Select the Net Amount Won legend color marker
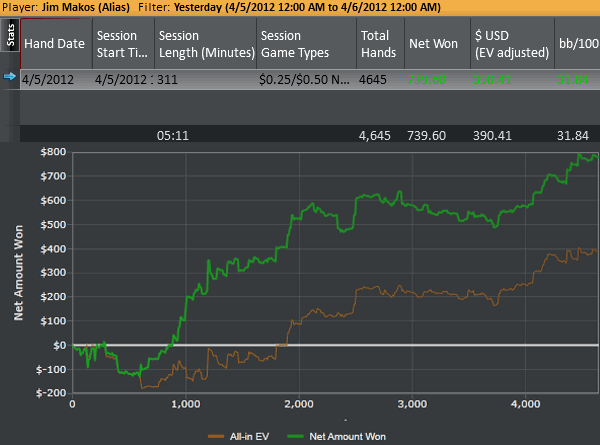600x445 pixels. (295, 436)
